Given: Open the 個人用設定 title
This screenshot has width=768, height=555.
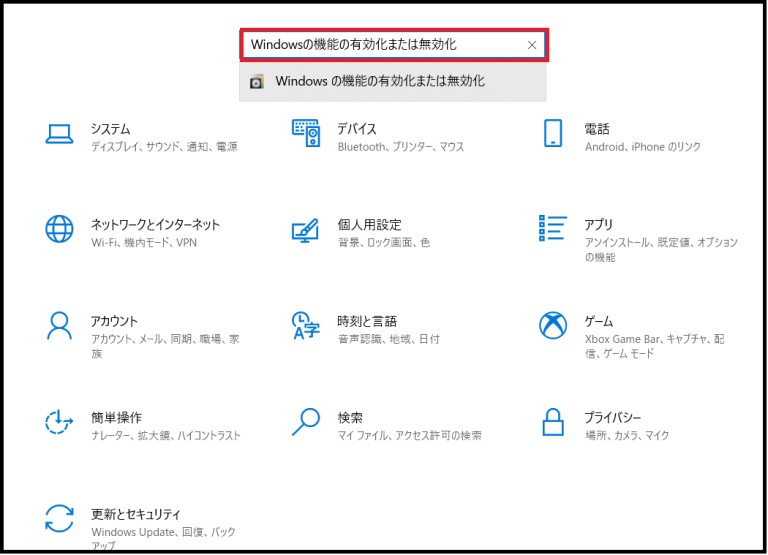Looking at the screenshot, I should pos(369,225).
